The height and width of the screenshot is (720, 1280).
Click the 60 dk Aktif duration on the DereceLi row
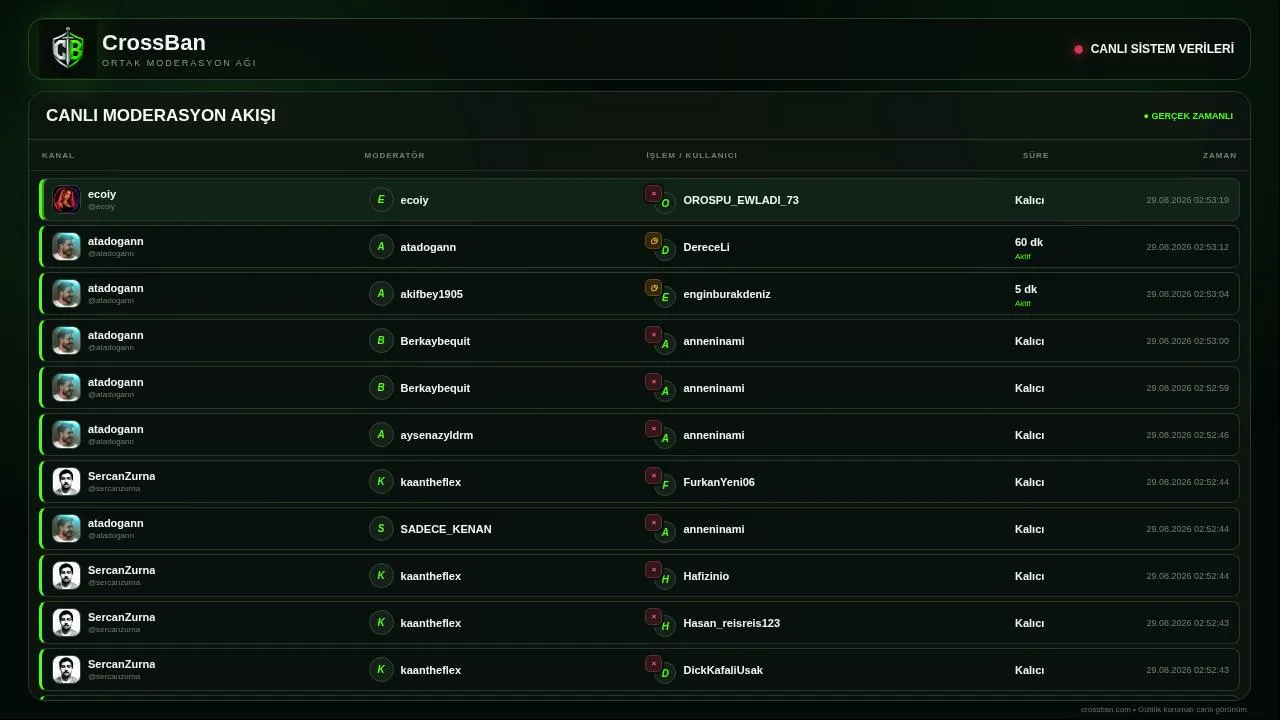point(1029,247)
